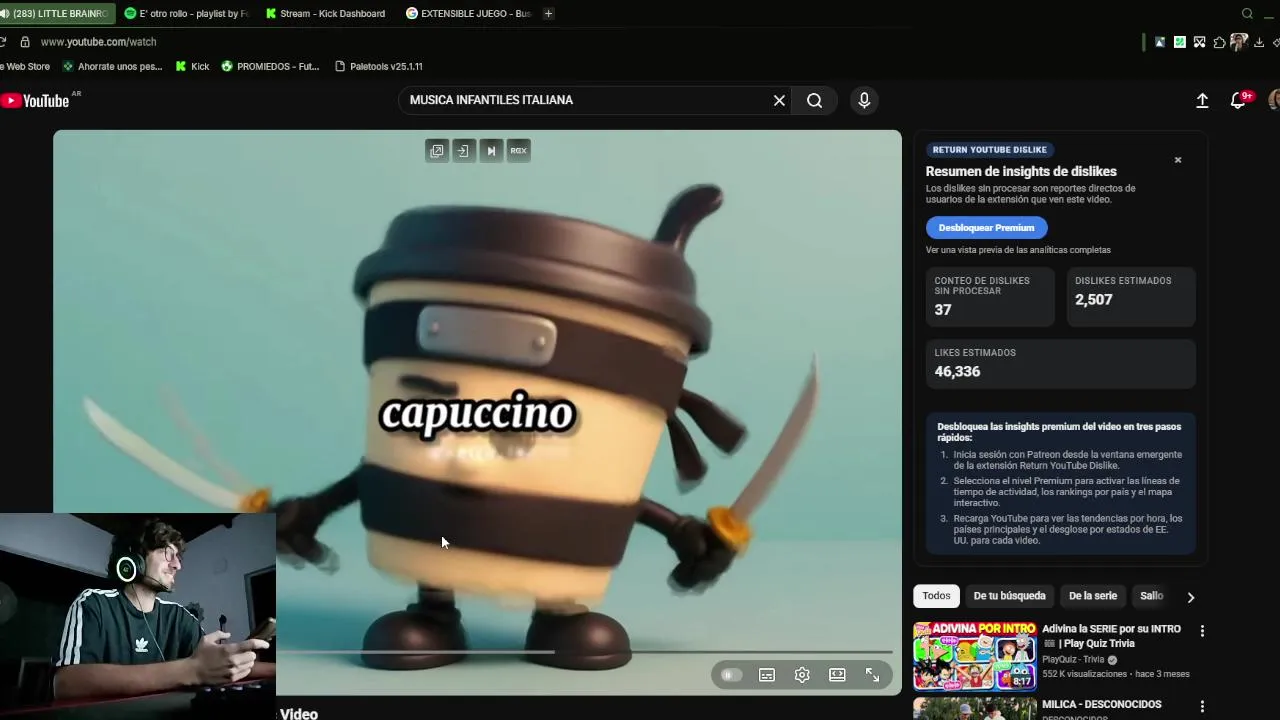Image resolution: width=1280 pixels, height=720 pixels.
Task: Show more filter chips with arrow
Action: [1190, 597]
